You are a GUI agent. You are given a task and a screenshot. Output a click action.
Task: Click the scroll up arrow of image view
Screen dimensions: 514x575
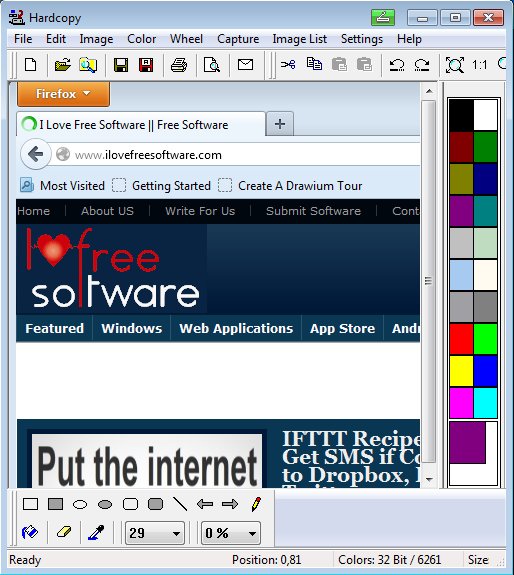[429, 91]
